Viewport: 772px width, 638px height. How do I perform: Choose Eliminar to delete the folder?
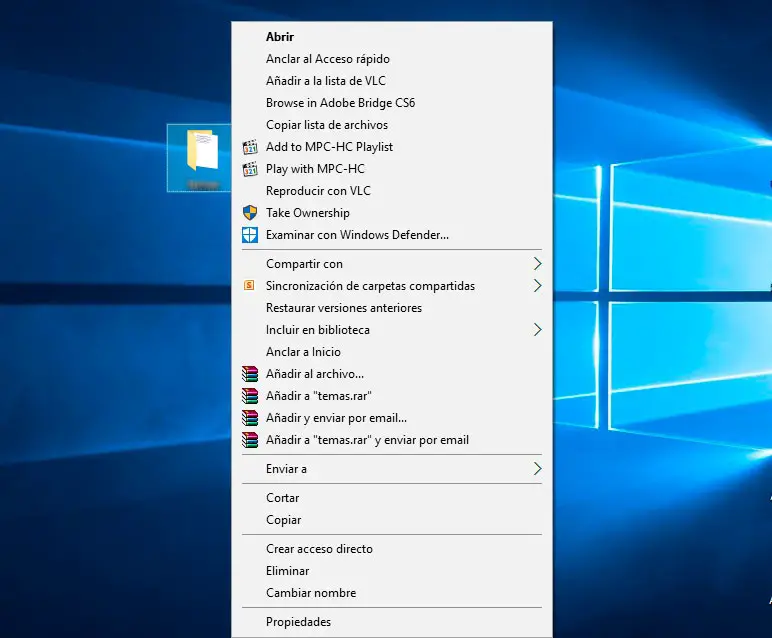pos(287,571)
